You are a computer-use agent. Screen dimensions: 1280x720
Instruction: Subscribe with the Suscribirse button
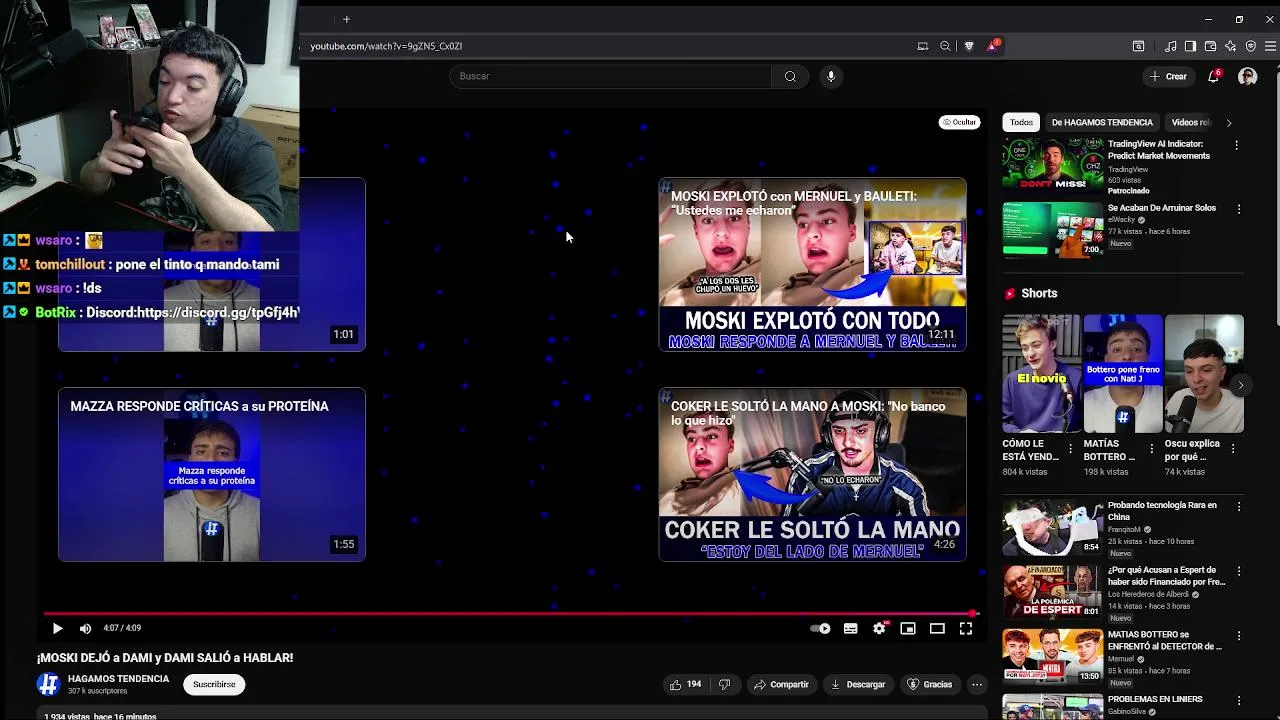214,684
